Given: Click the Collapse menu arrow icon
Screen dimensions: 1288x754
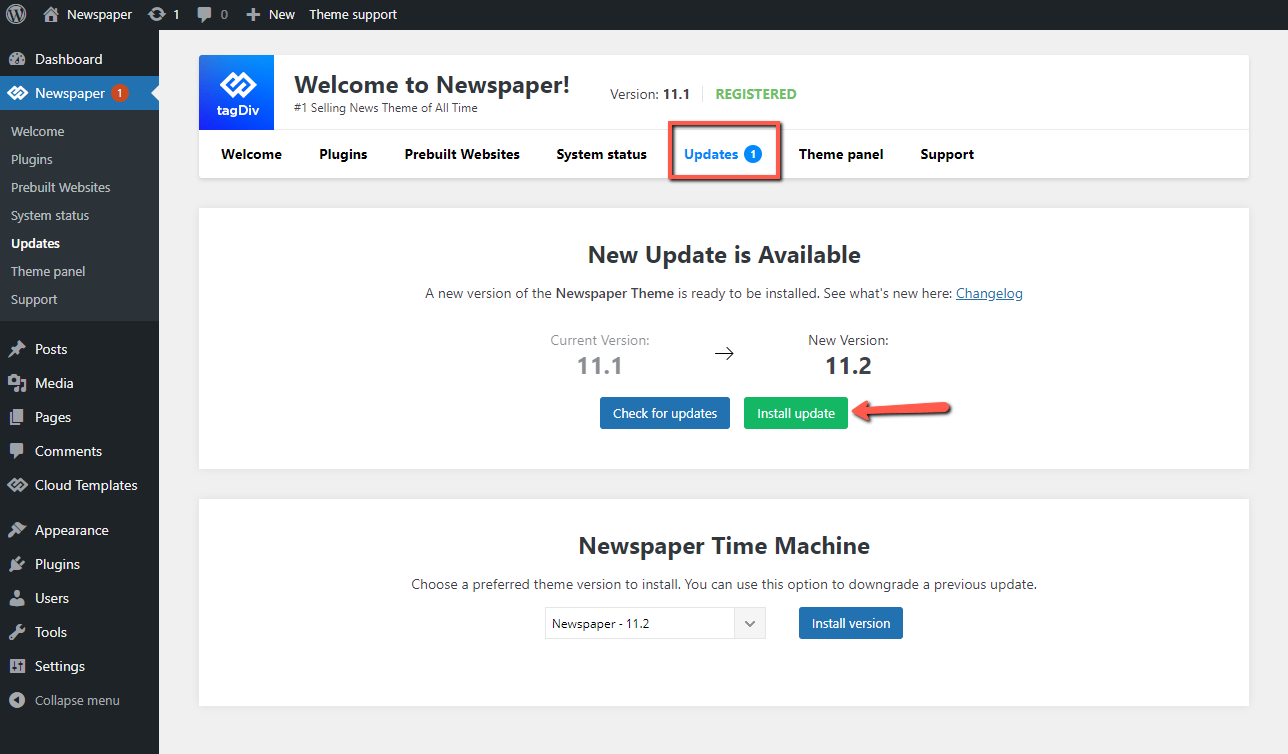Looking at the screenshot, I should [17, 700].
